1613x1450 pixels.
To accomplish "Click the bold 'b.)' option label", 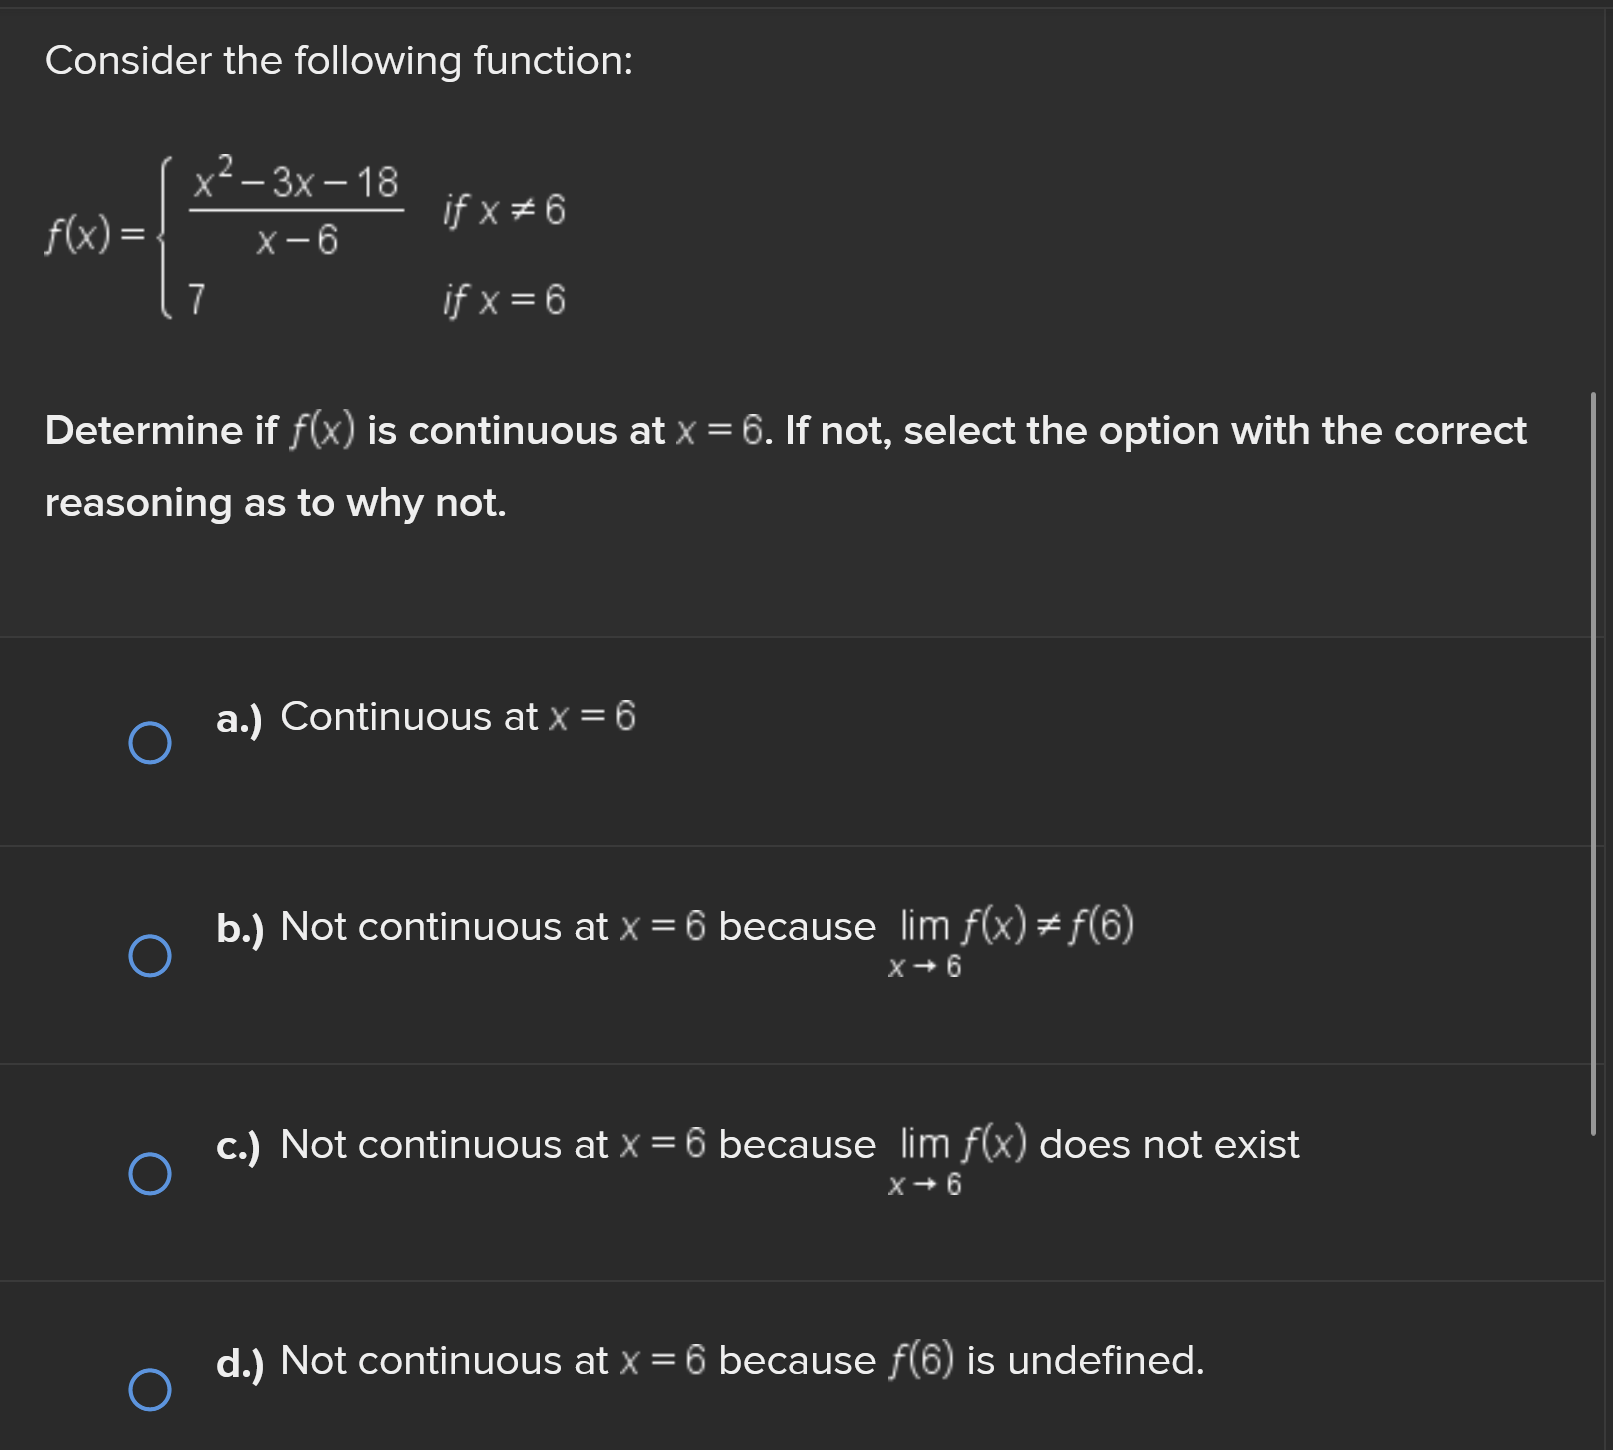I will (x=240, y=929).
